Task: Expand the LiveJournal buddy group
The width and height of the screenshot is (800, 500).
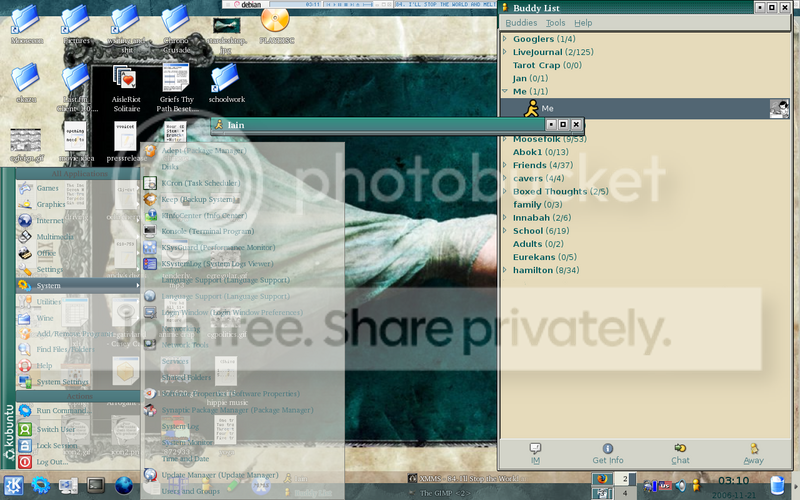Action: coord(505,52)
